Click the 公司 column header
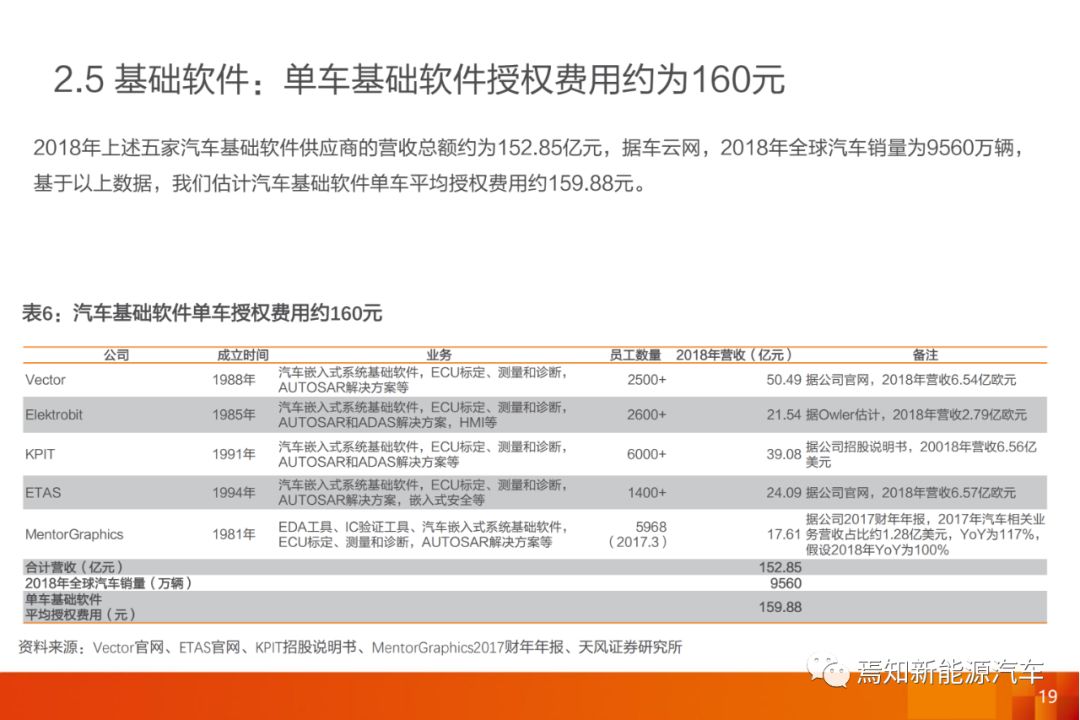The image size is (1080, 720). point(116,355)
